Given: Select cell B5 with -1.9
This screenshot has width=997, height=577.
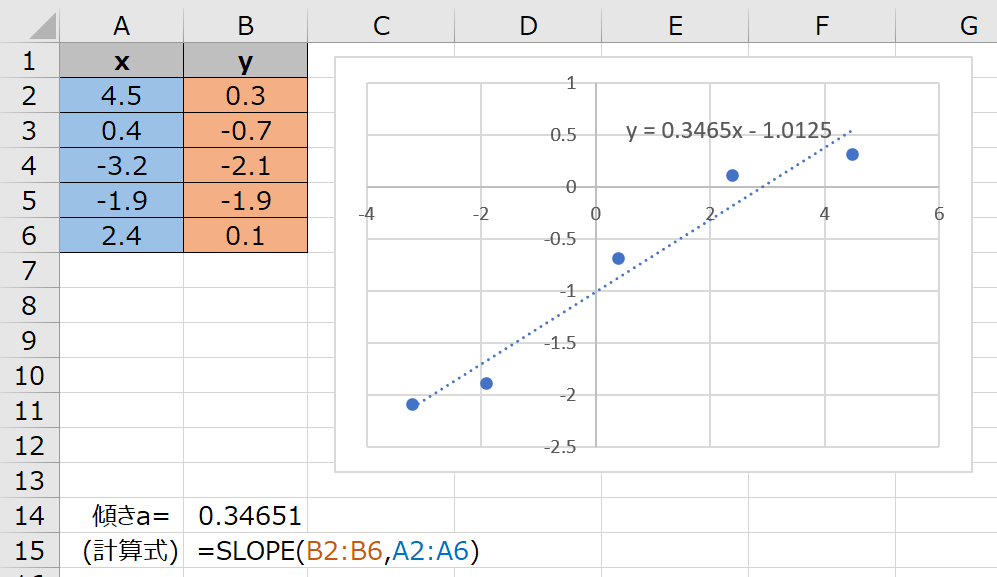Looking at the screenshot, I should click(245, 201).
